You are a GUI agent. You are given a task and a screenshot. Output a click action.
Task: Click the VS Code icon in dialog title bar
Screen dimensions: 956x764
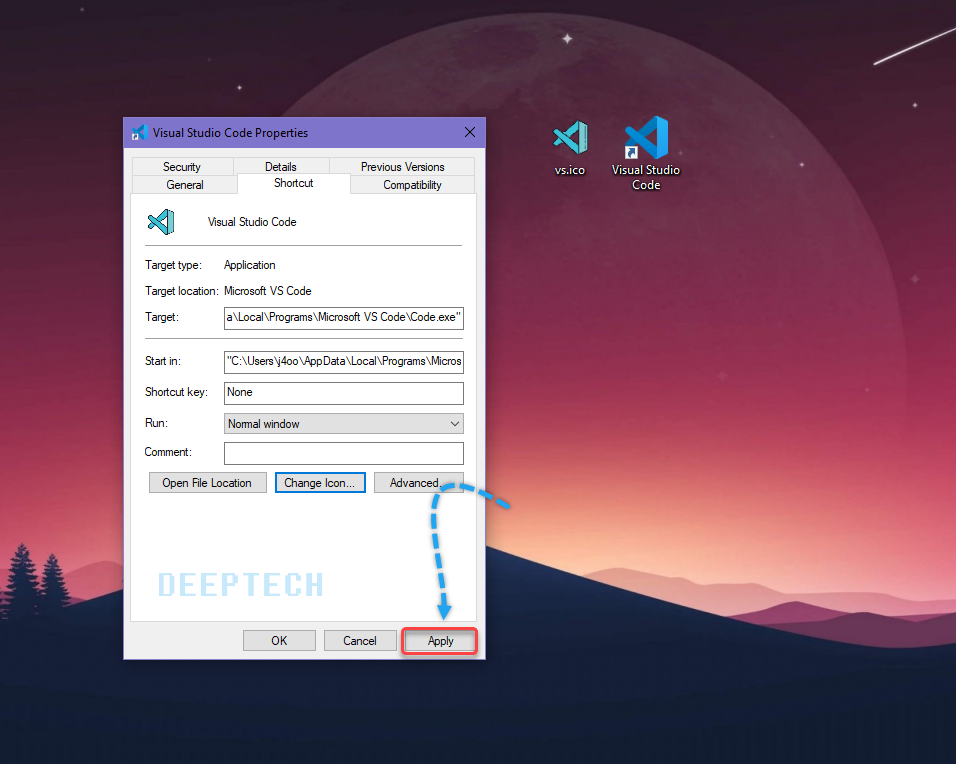(x=140, y=132)
